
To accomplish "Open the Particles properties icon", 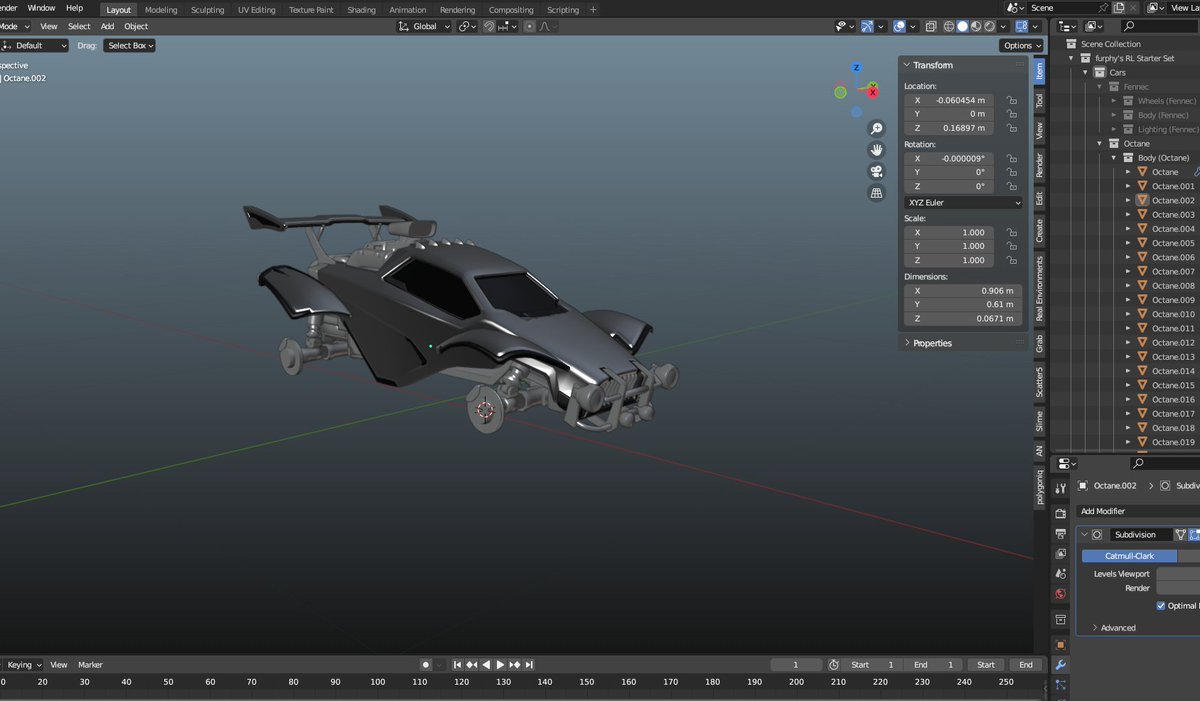I will pos(1061,686).
